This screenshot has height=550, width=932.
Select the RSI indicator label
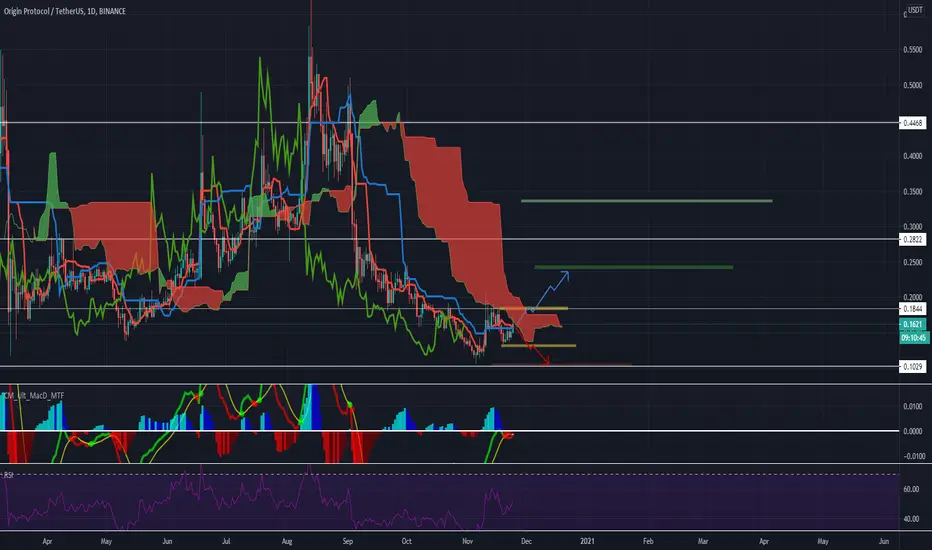pyautogui.click(x=8, y=475)
